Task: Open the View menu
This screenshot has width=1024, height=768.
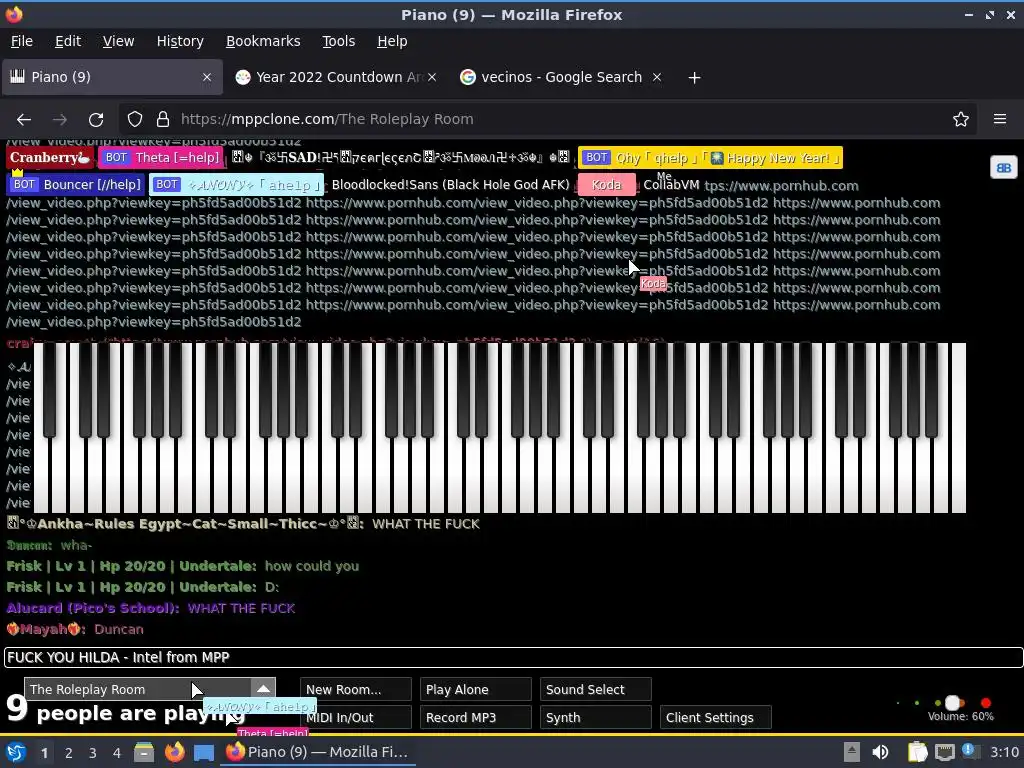Action: pyautogui.click(x=118, y=41)
